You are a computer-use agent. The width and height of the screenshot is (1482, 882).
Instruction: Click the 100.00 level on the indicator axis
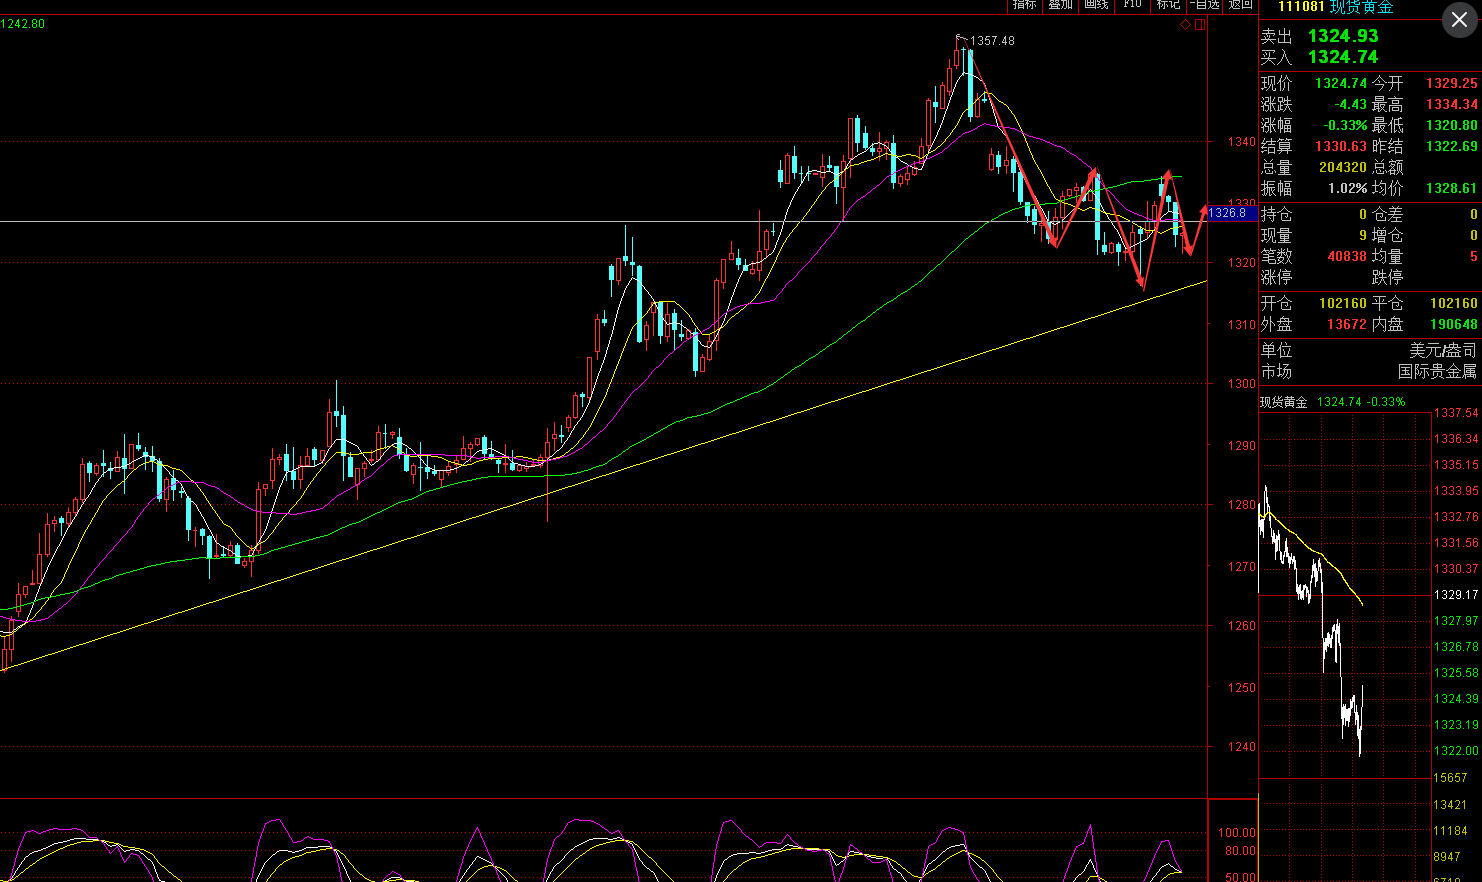click(1237, 833)
